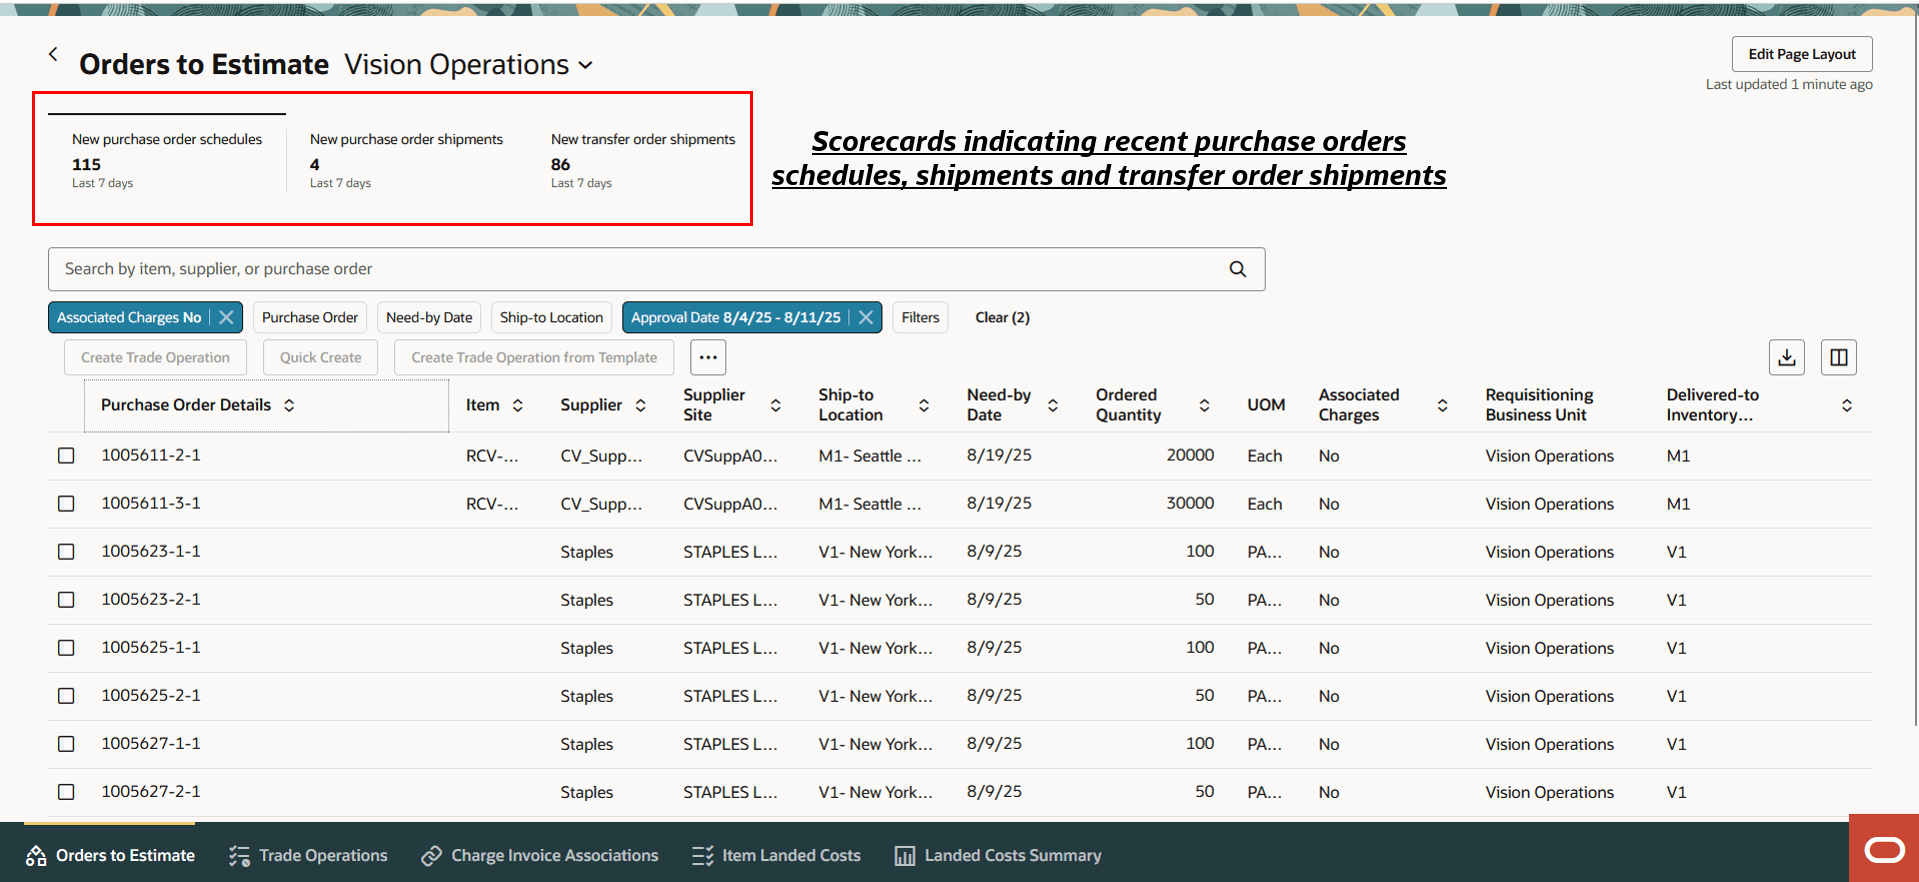1919x882 pixels.
Task: Click the Landed Costs Summary chart icon
Action: click(905, 855)
